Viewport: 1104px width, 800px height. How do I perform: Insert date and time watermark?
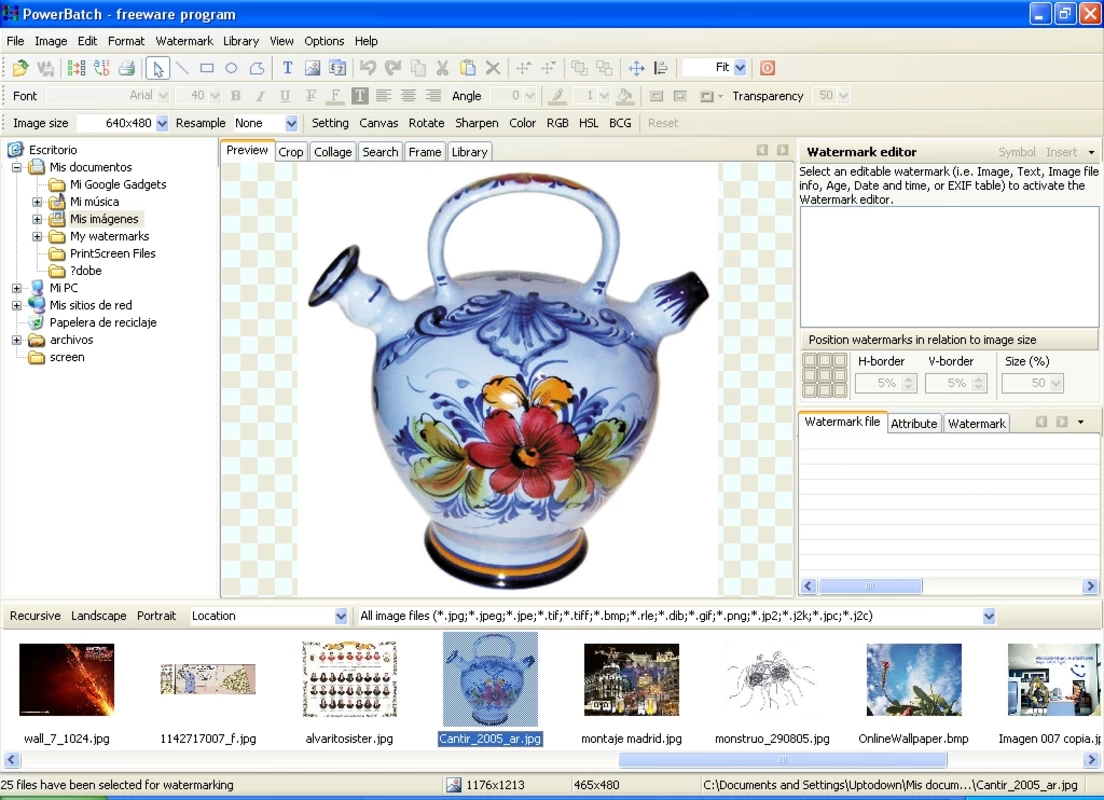coord(338,68)
